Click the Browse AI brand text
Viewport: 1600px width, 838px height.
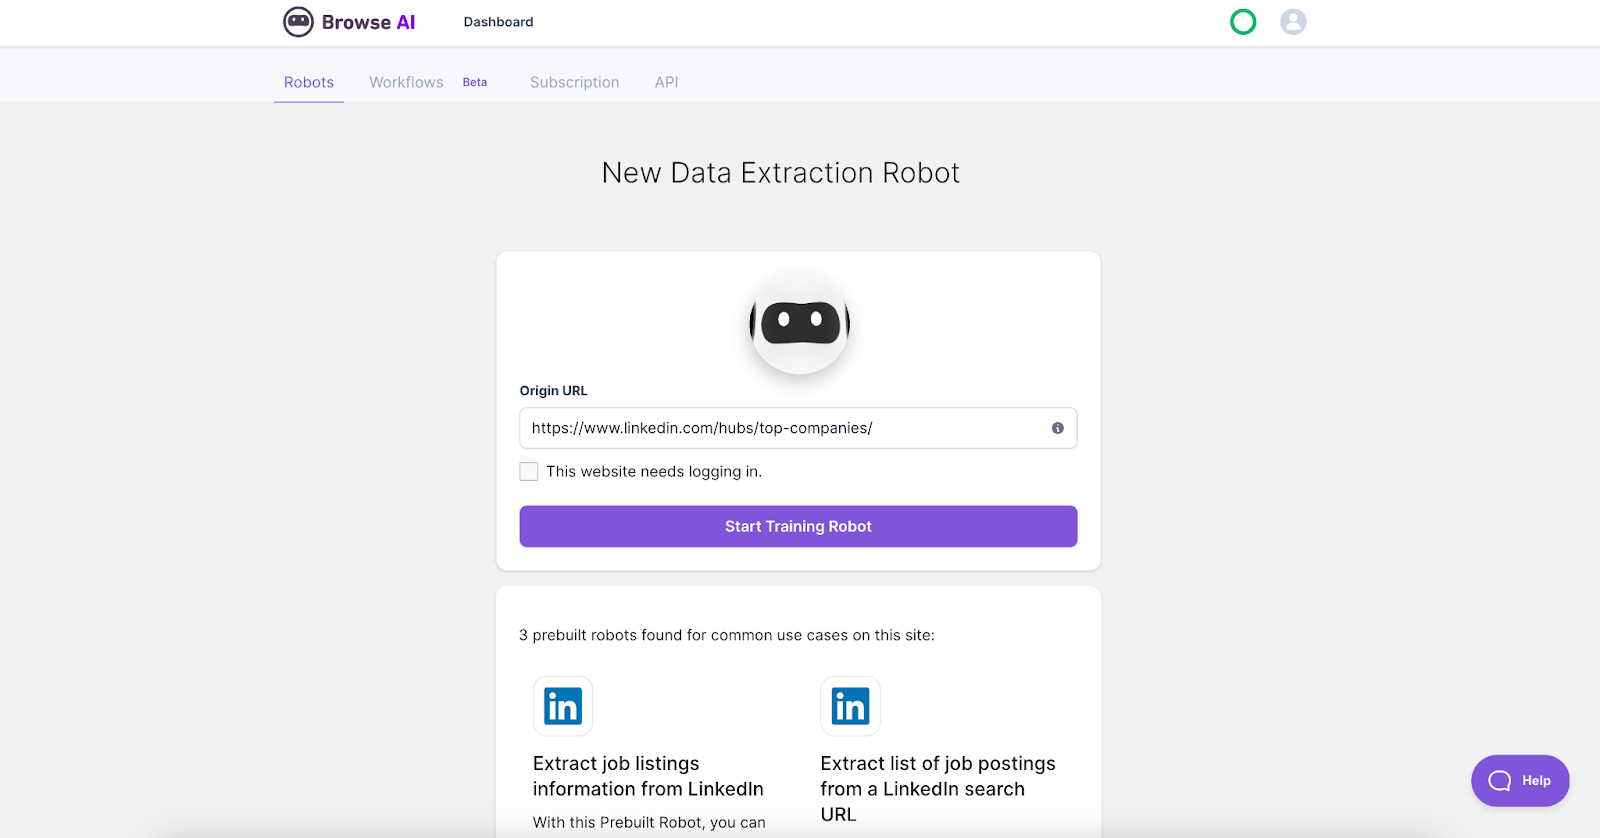coord(368,22)
